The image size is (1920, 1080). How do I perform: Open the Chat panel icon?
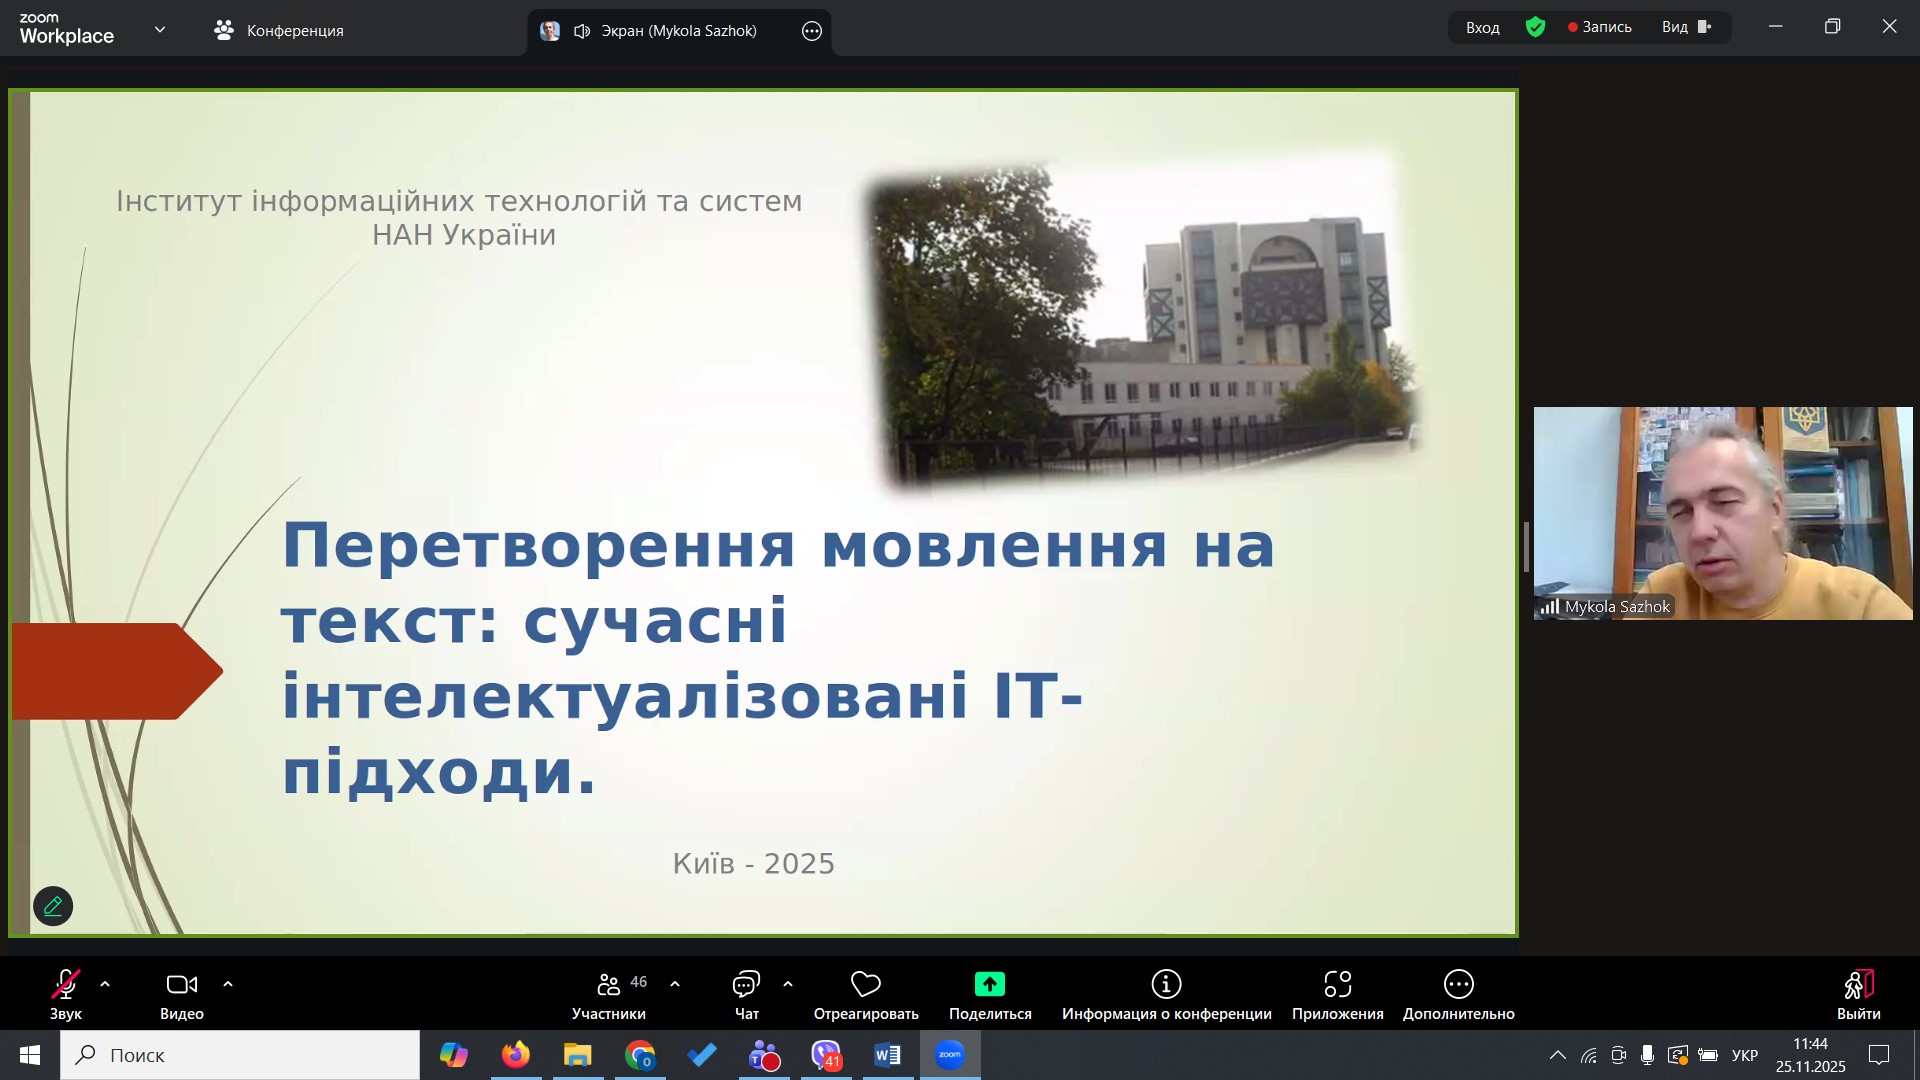[746, 985]
